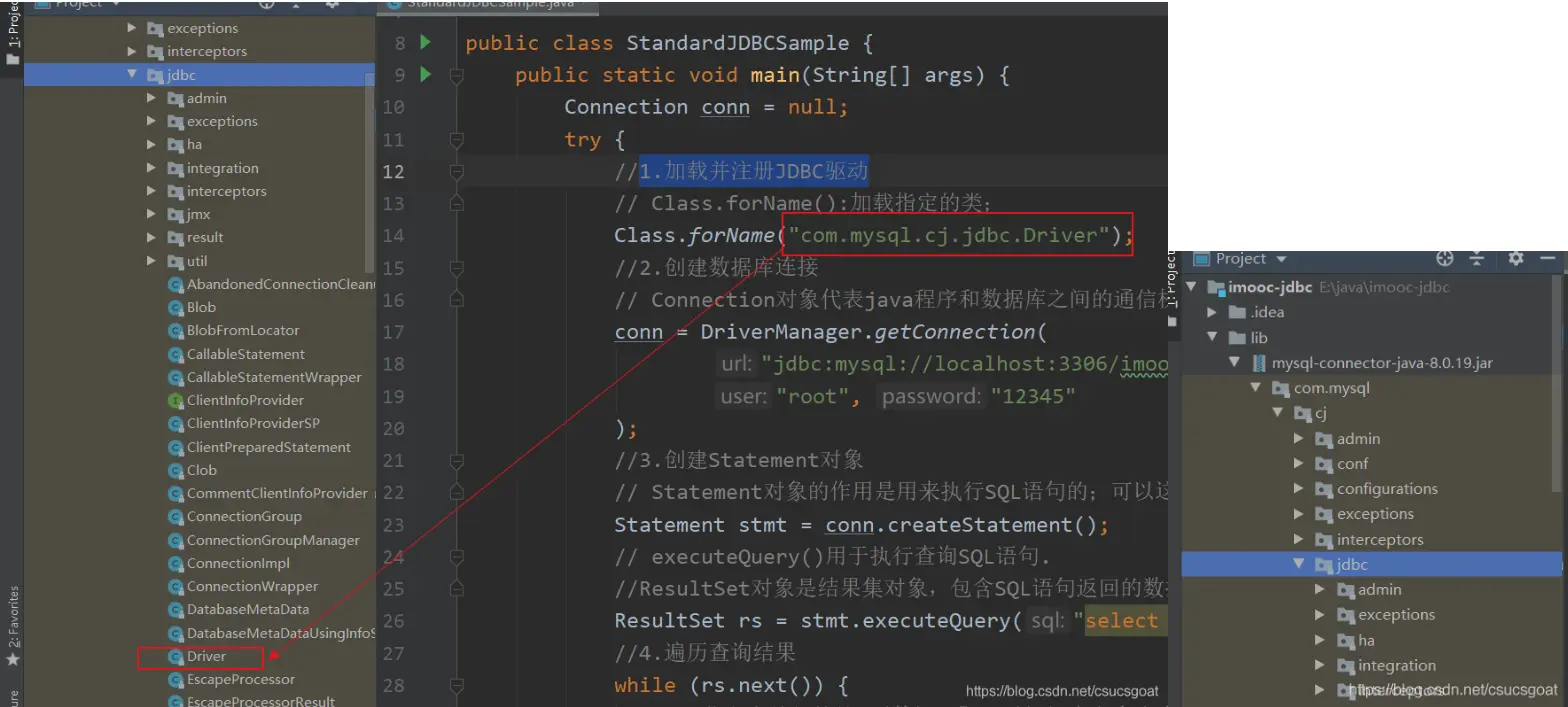The width and height of the screenshot is (1568, 707).
Task: Click the ClientInfoProvider interface icon
Action: (176, 400)
